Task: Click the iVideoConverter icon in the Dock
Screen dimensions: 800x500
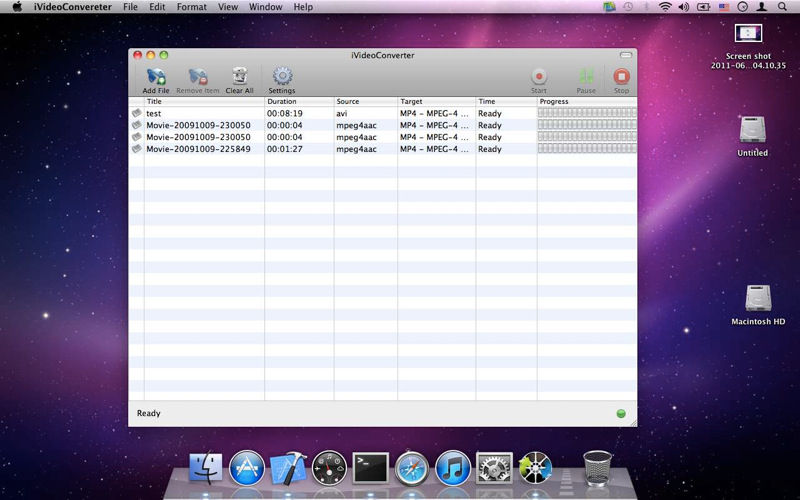Action: (x=535, y=467)
